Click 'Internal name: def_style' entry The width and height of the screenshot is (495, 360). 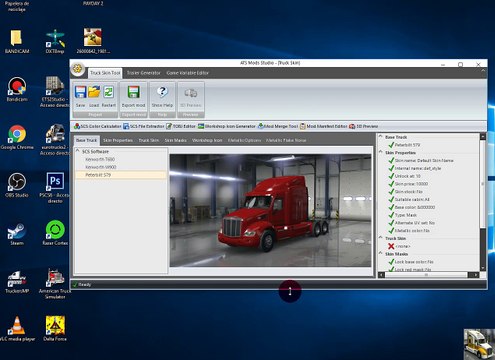(418, 168)
